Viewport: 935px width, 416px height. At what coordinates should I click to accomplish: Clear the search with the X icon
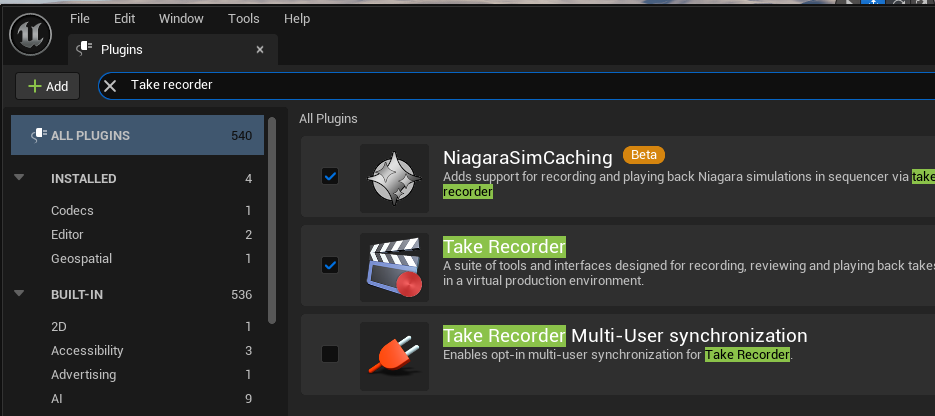pos(110,86)
